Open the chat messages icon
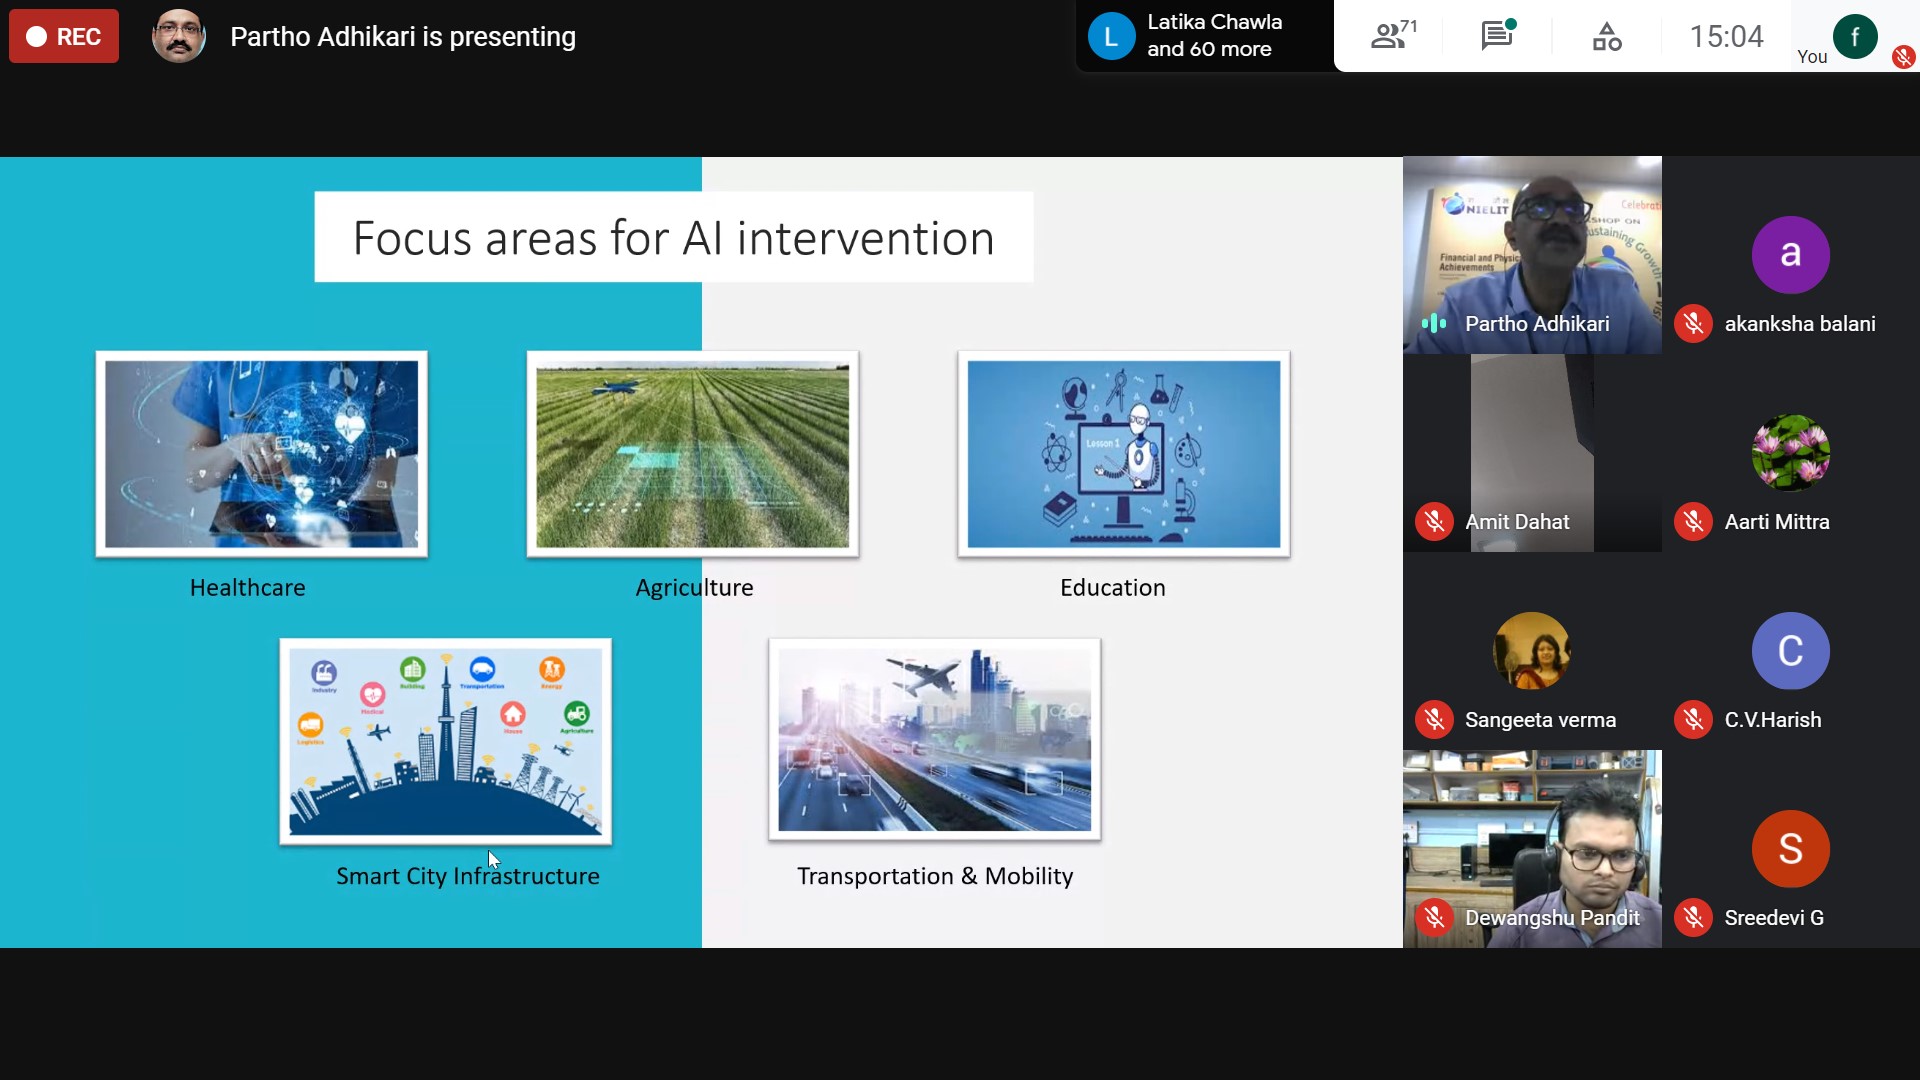 (x=1497, y=36)
